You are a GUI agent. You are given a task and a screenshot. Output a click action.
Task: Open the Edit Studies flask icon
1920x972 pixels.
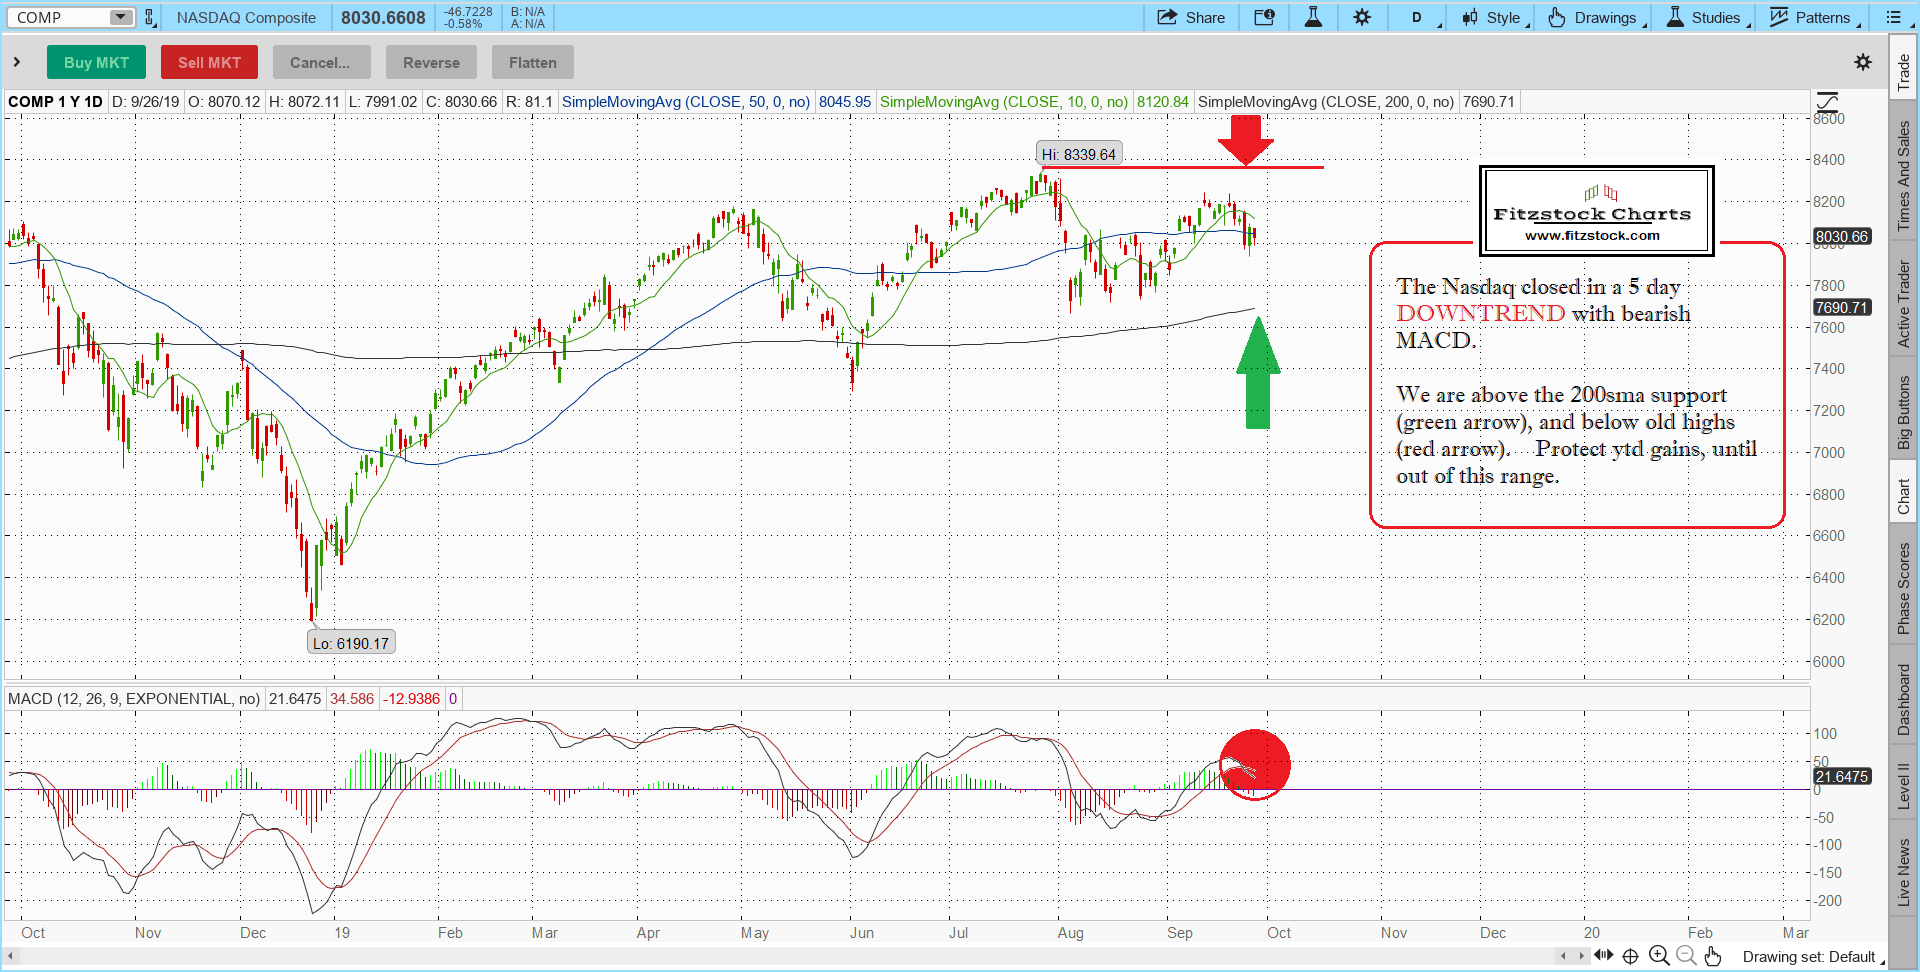coord(1313,17)
